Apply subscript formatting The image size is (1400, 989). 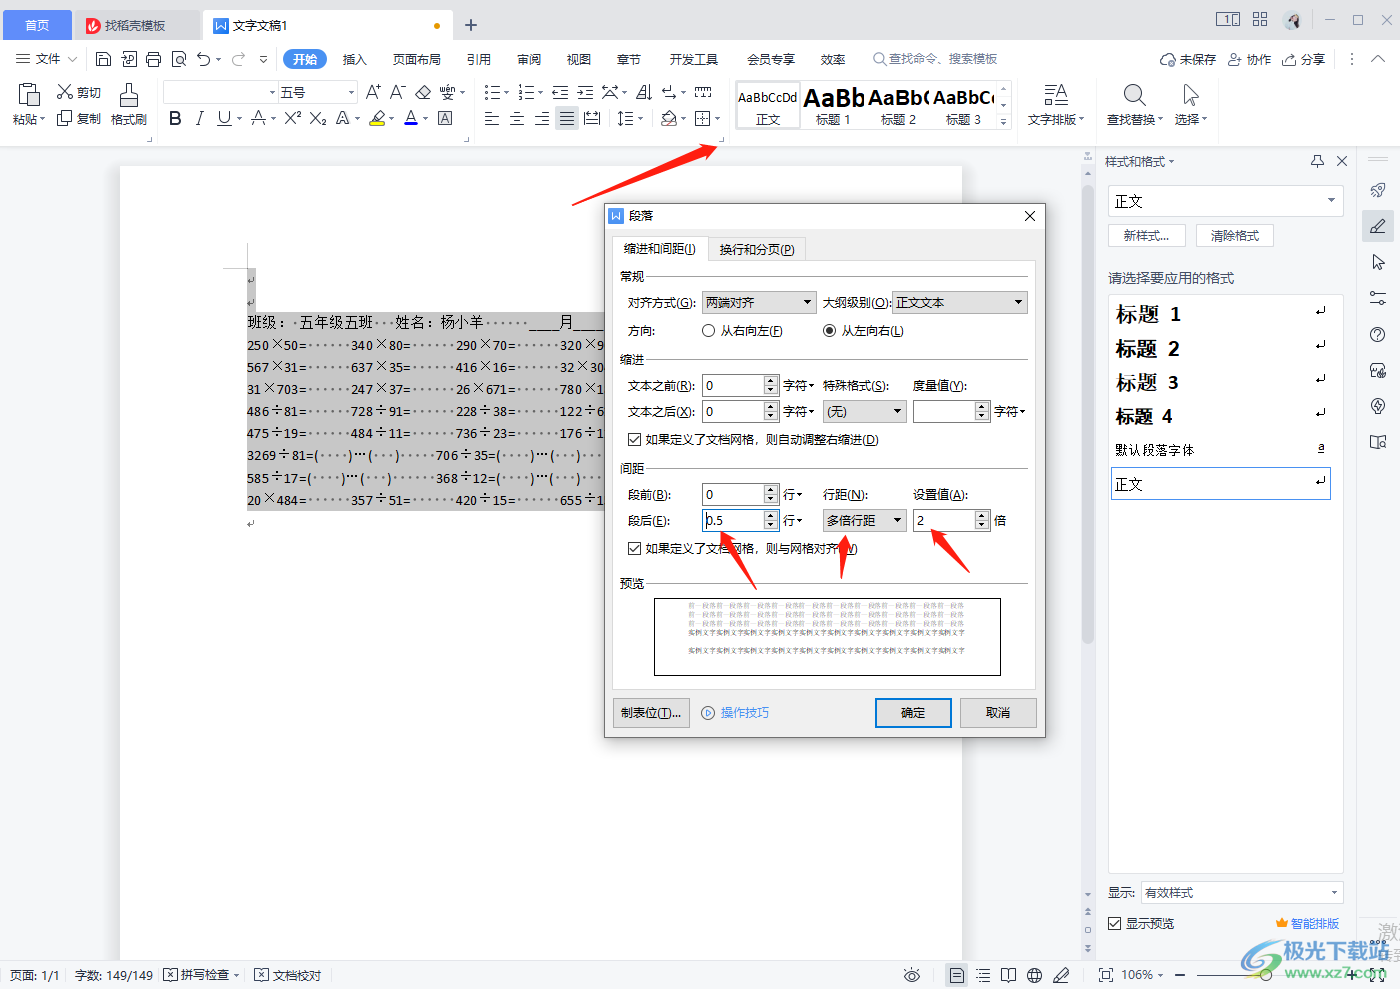(318, 118)
